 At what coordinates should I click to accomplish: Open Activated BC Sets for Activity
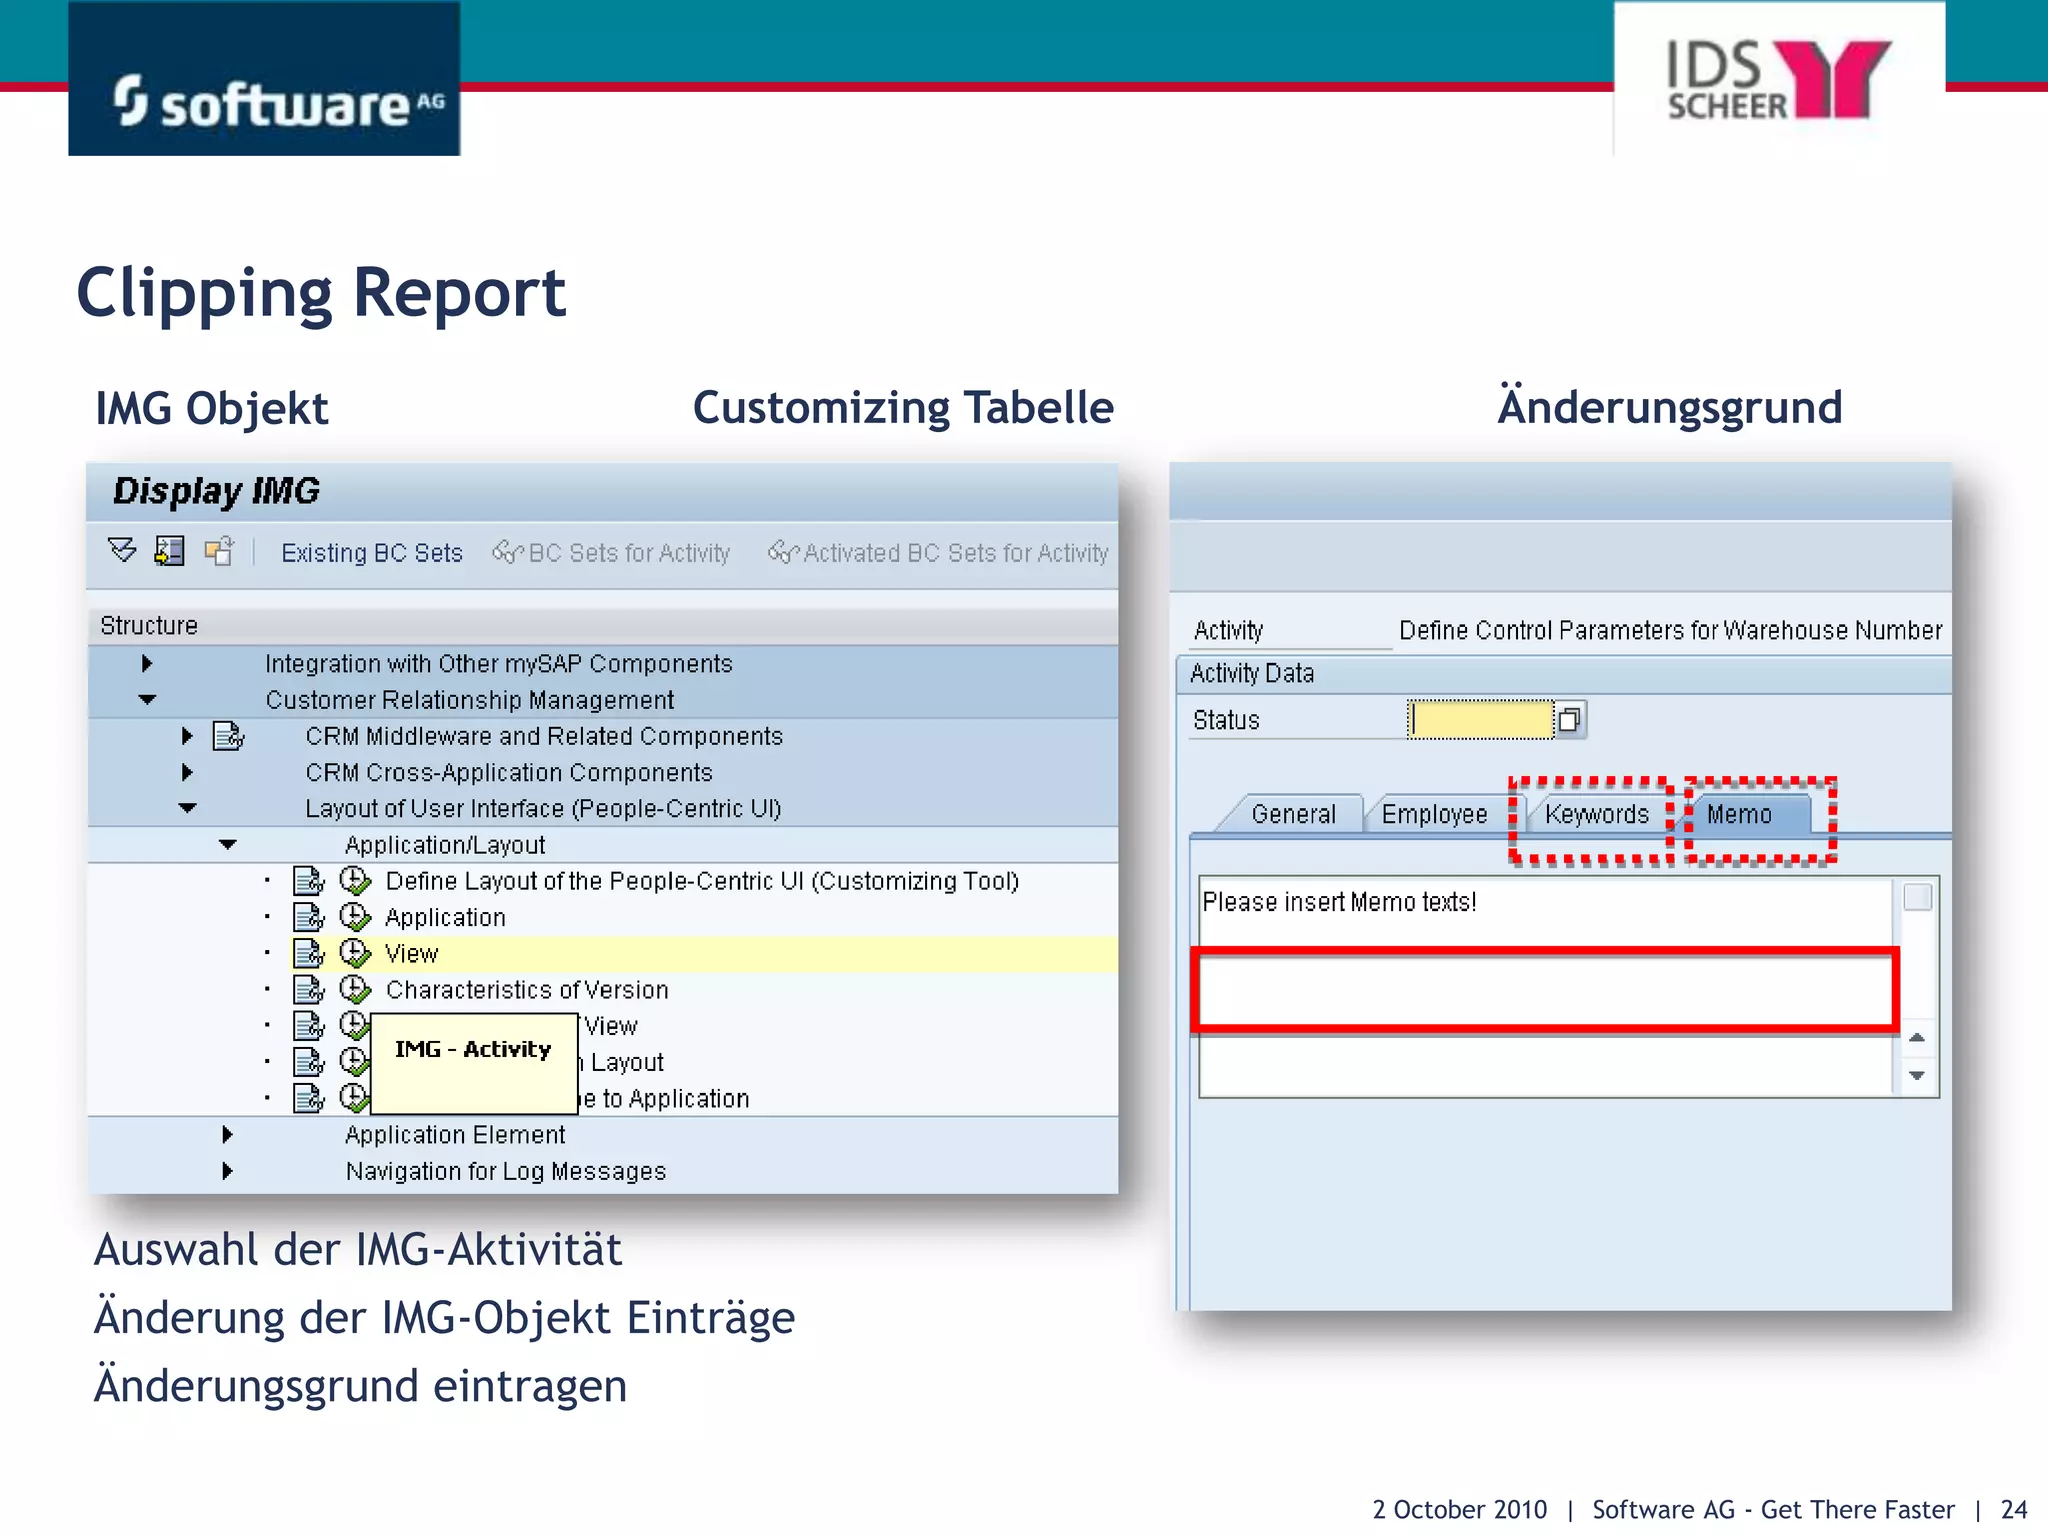[938, 553]
